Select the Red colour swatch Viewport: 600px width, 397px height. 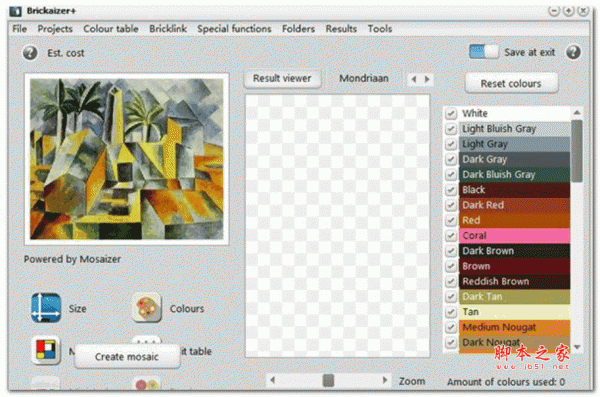click(x=515, y=221)
